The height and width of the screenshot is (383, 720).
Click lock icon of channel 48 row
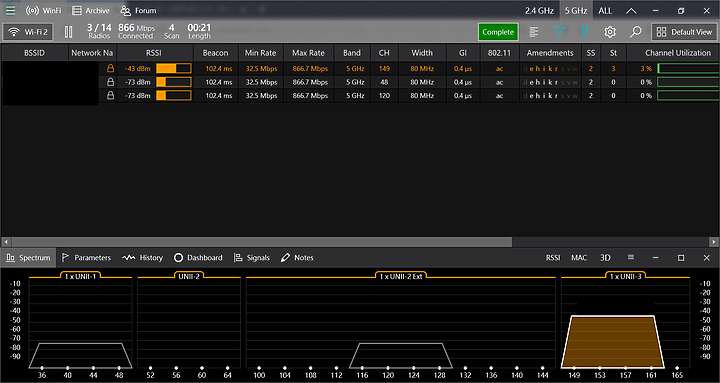pyautogui.click(x=110, y=82)
